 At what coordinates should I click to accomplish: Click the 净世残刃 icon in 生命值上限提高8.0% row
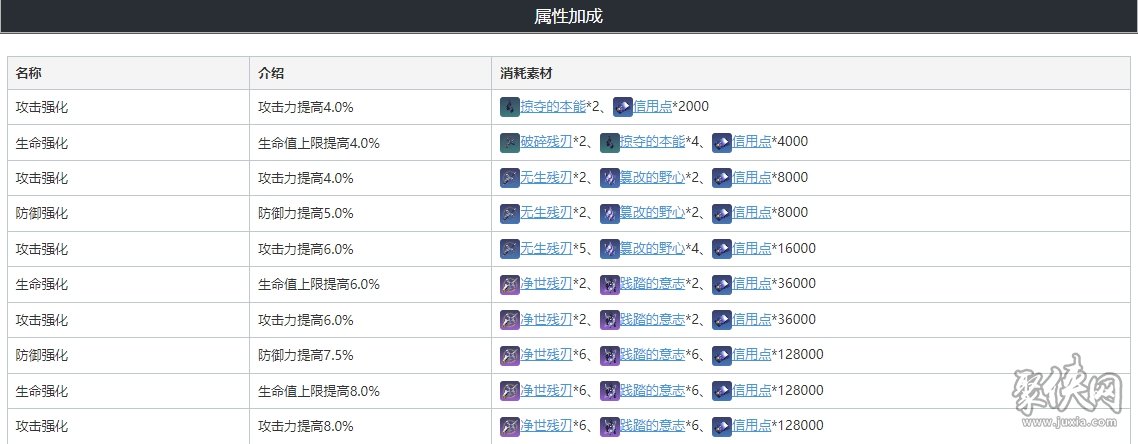pyautogui.click(x=509, y=391)
